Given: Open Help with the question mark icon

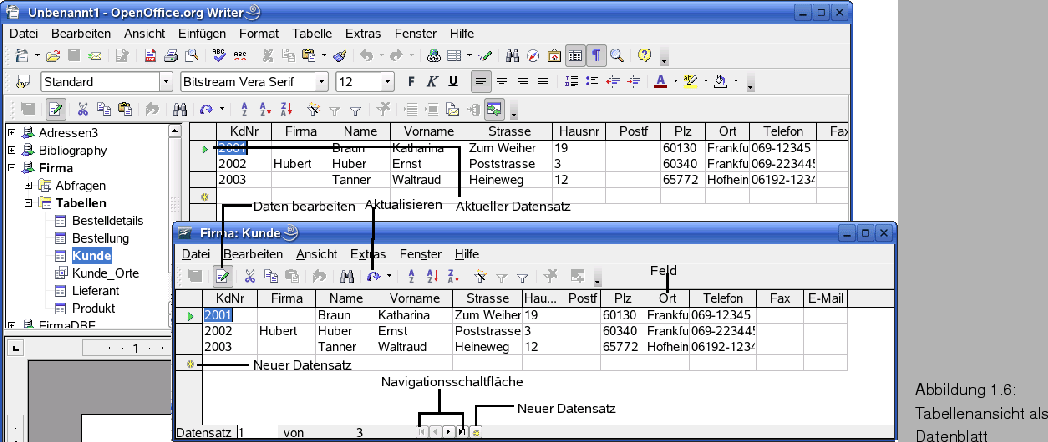Looking at the screenshot, I should 644,56.
